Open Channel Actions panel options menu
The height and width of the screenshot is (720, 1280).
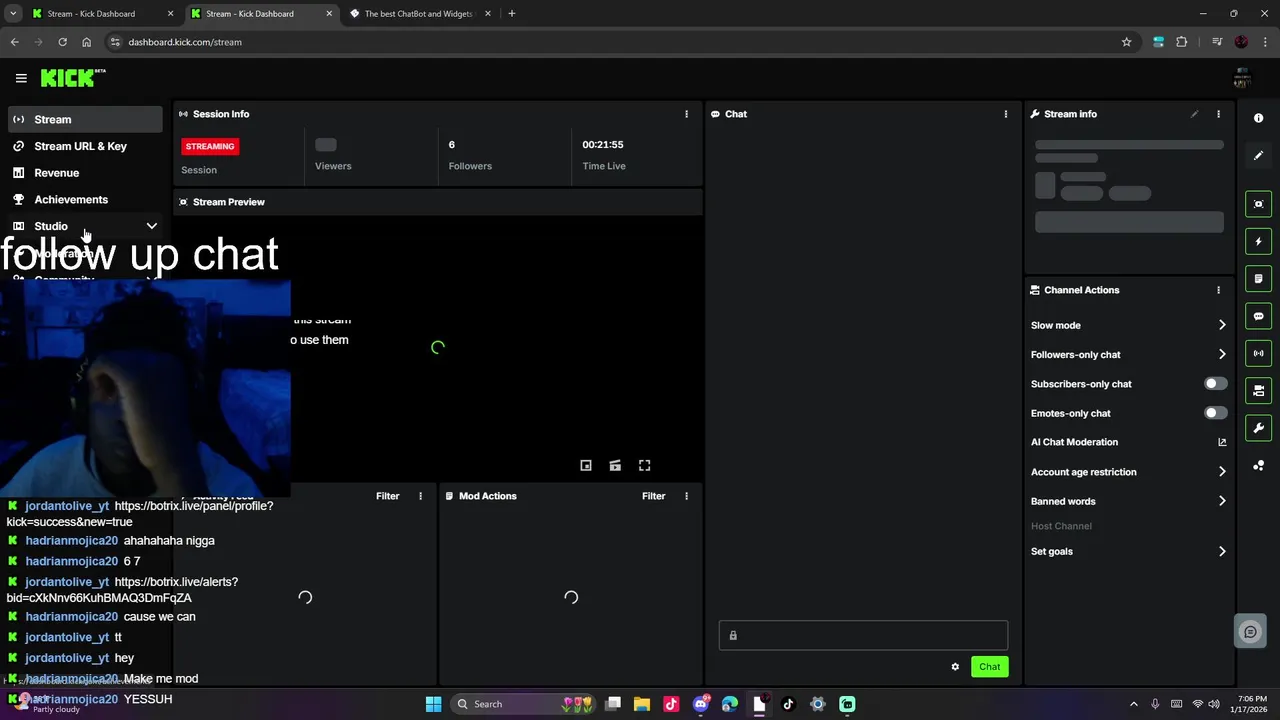tap(1218, 290)
